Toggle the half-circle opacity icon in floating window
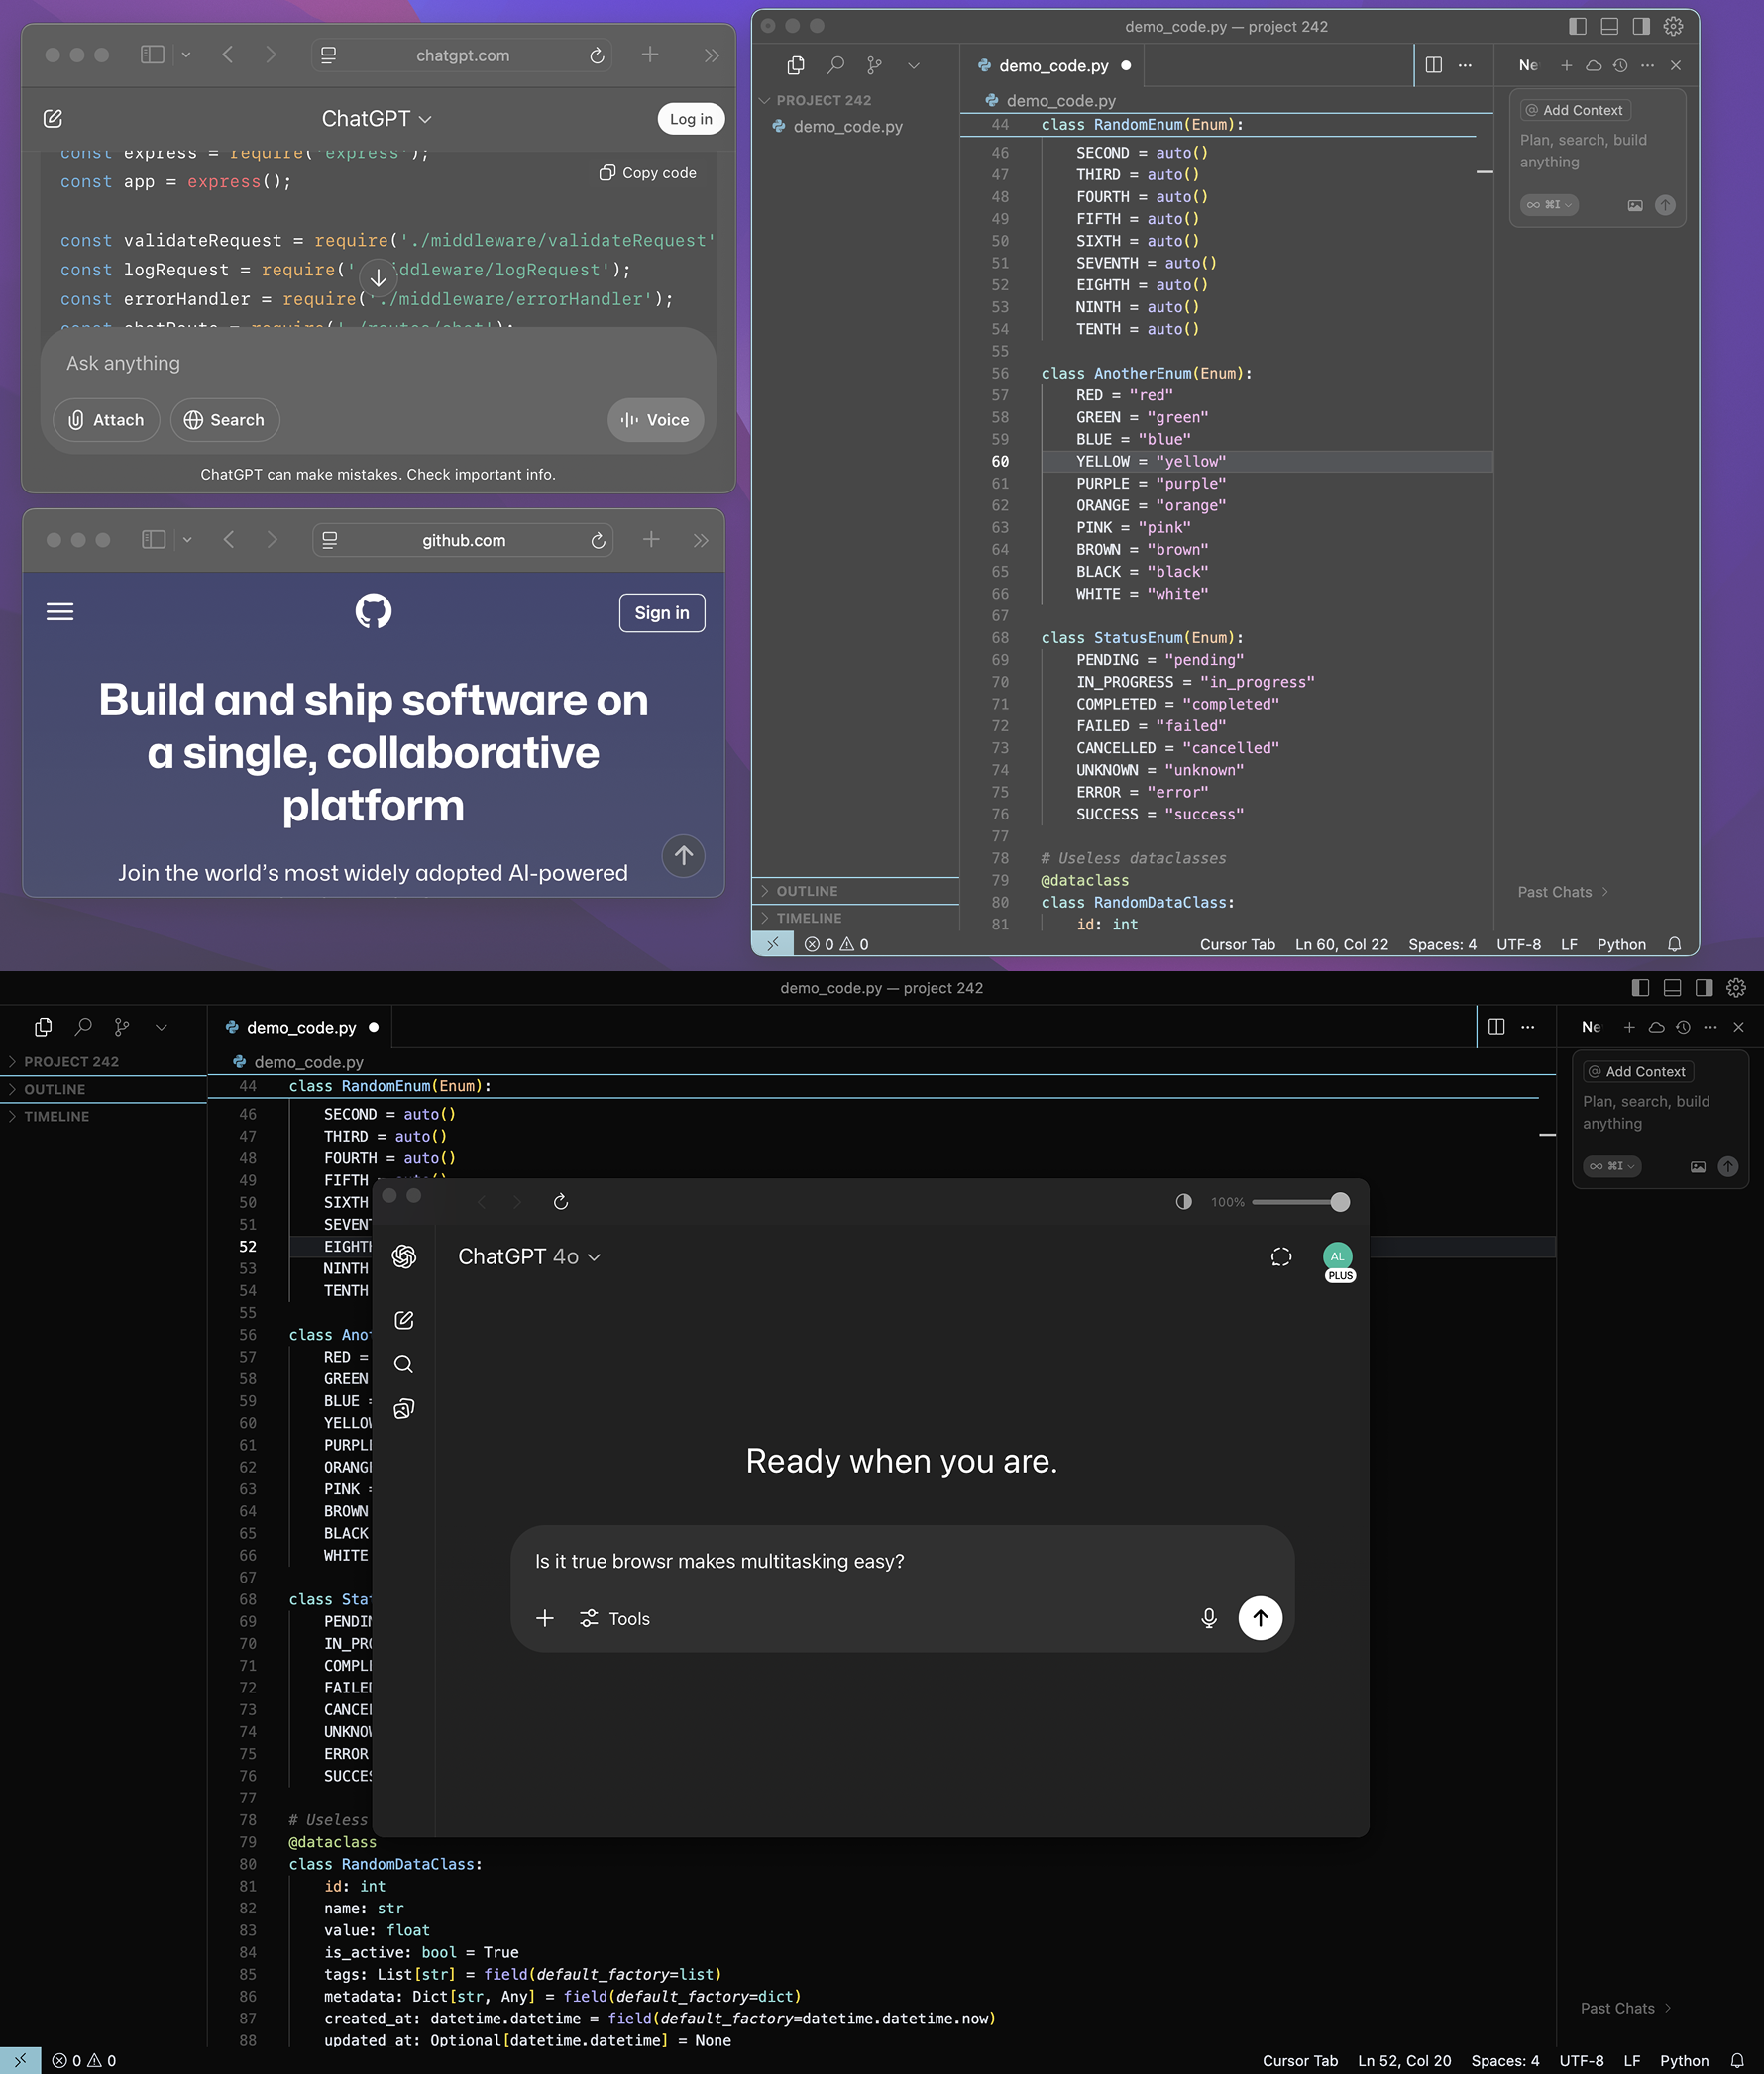1764x2074 pixels. [1183, 1202]
